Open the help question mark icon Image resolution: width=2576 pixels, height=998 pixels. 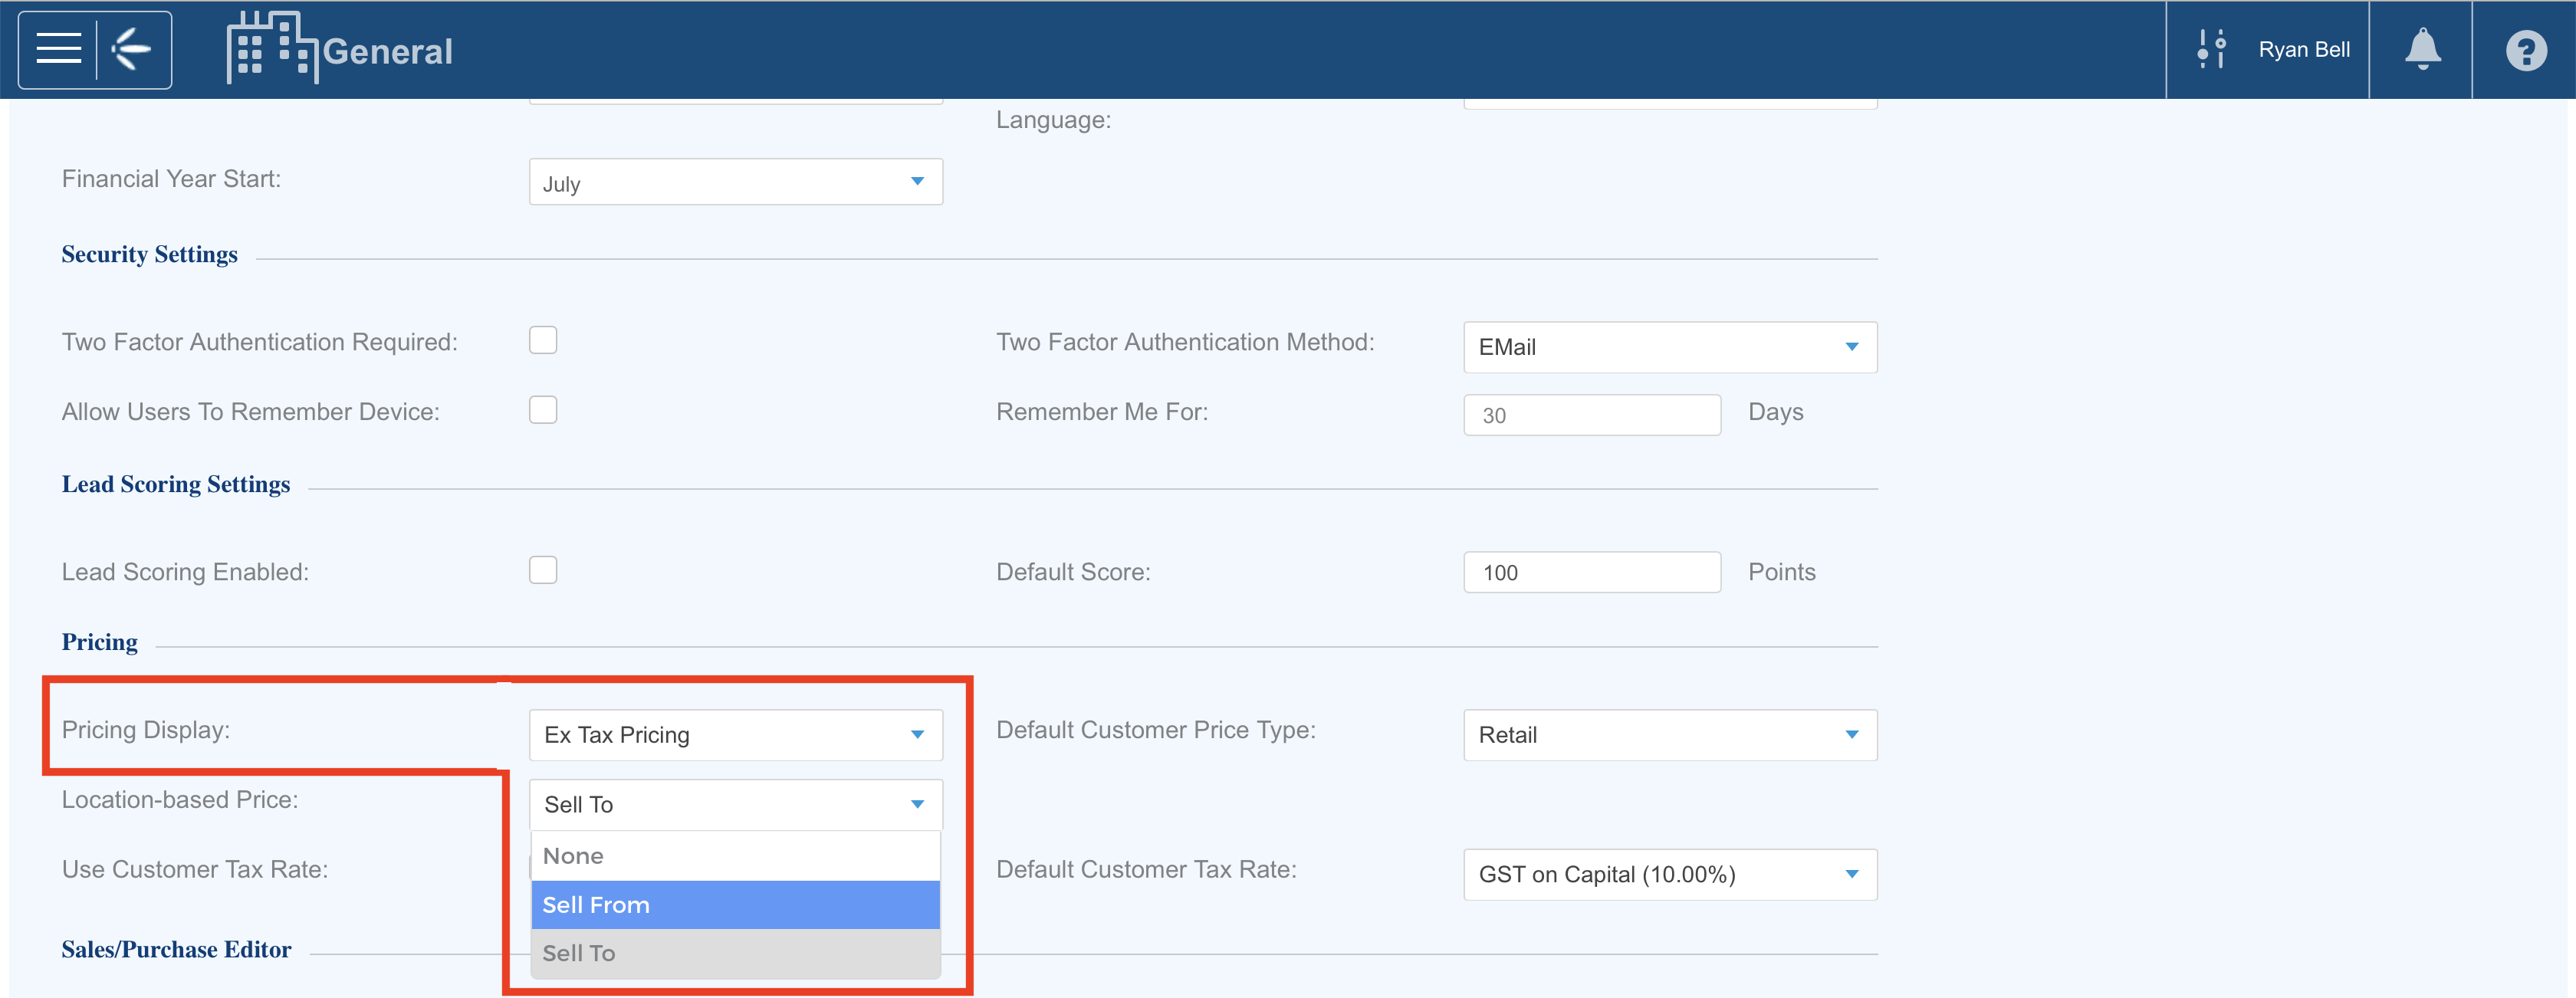tap(2525, 50)
